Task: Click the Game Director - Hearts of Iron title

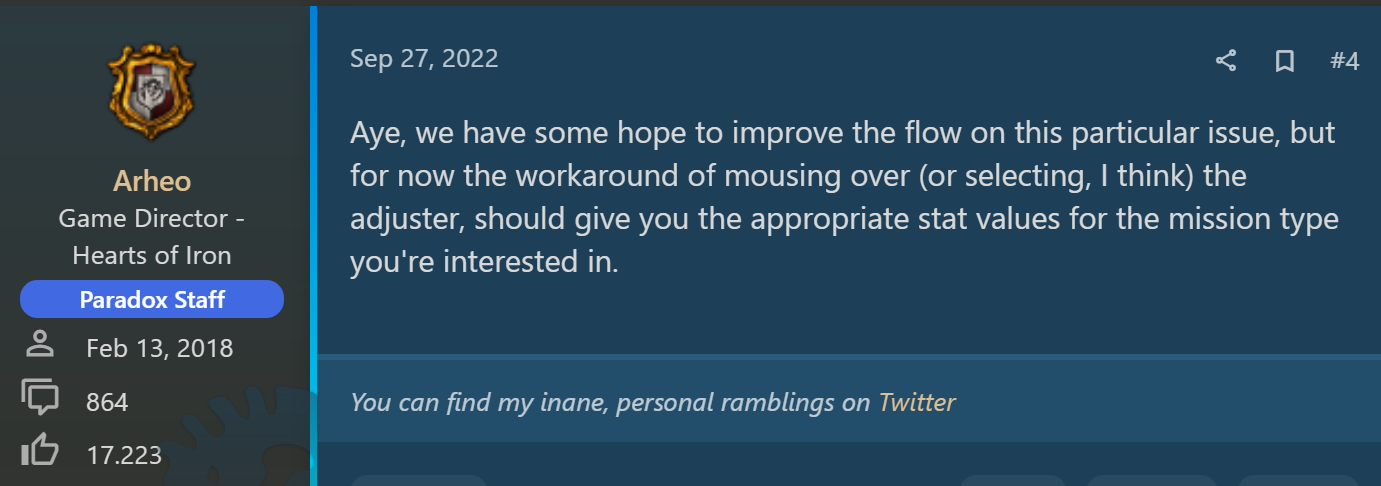Action: [x=152, y=236]
